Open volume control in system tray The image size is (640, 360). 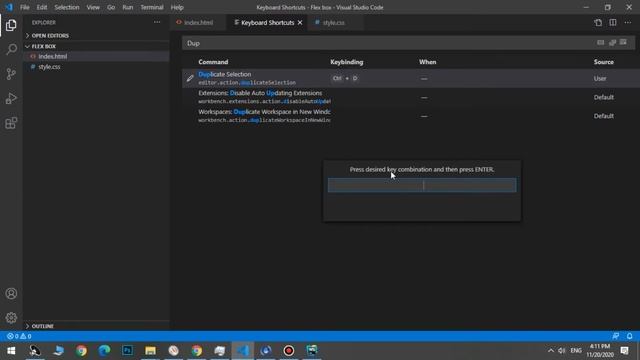tap(562, 351)
